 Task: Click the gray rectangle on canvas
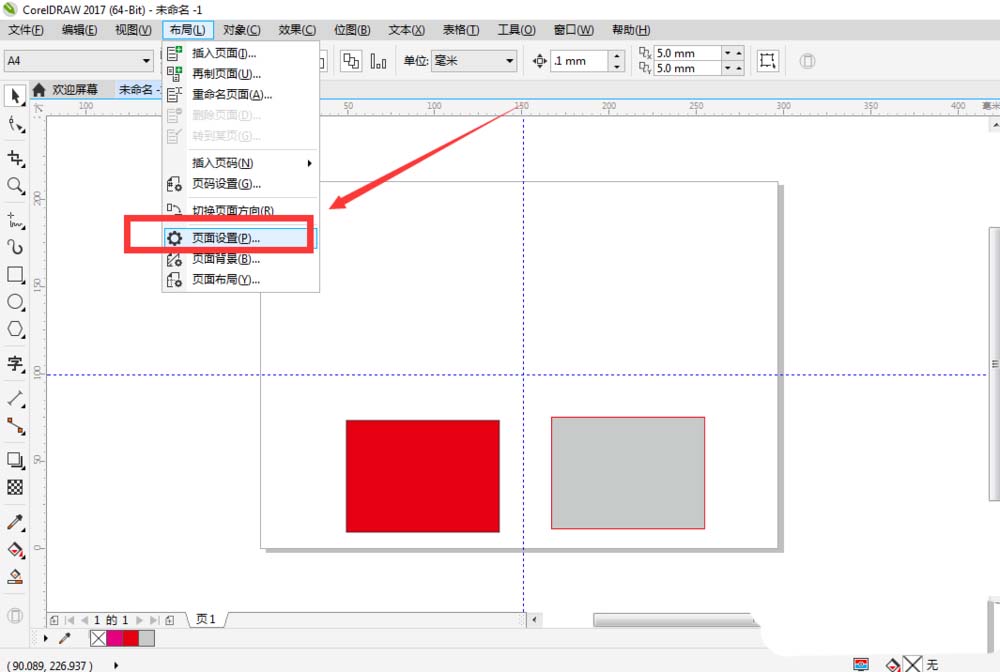[628, 473]
